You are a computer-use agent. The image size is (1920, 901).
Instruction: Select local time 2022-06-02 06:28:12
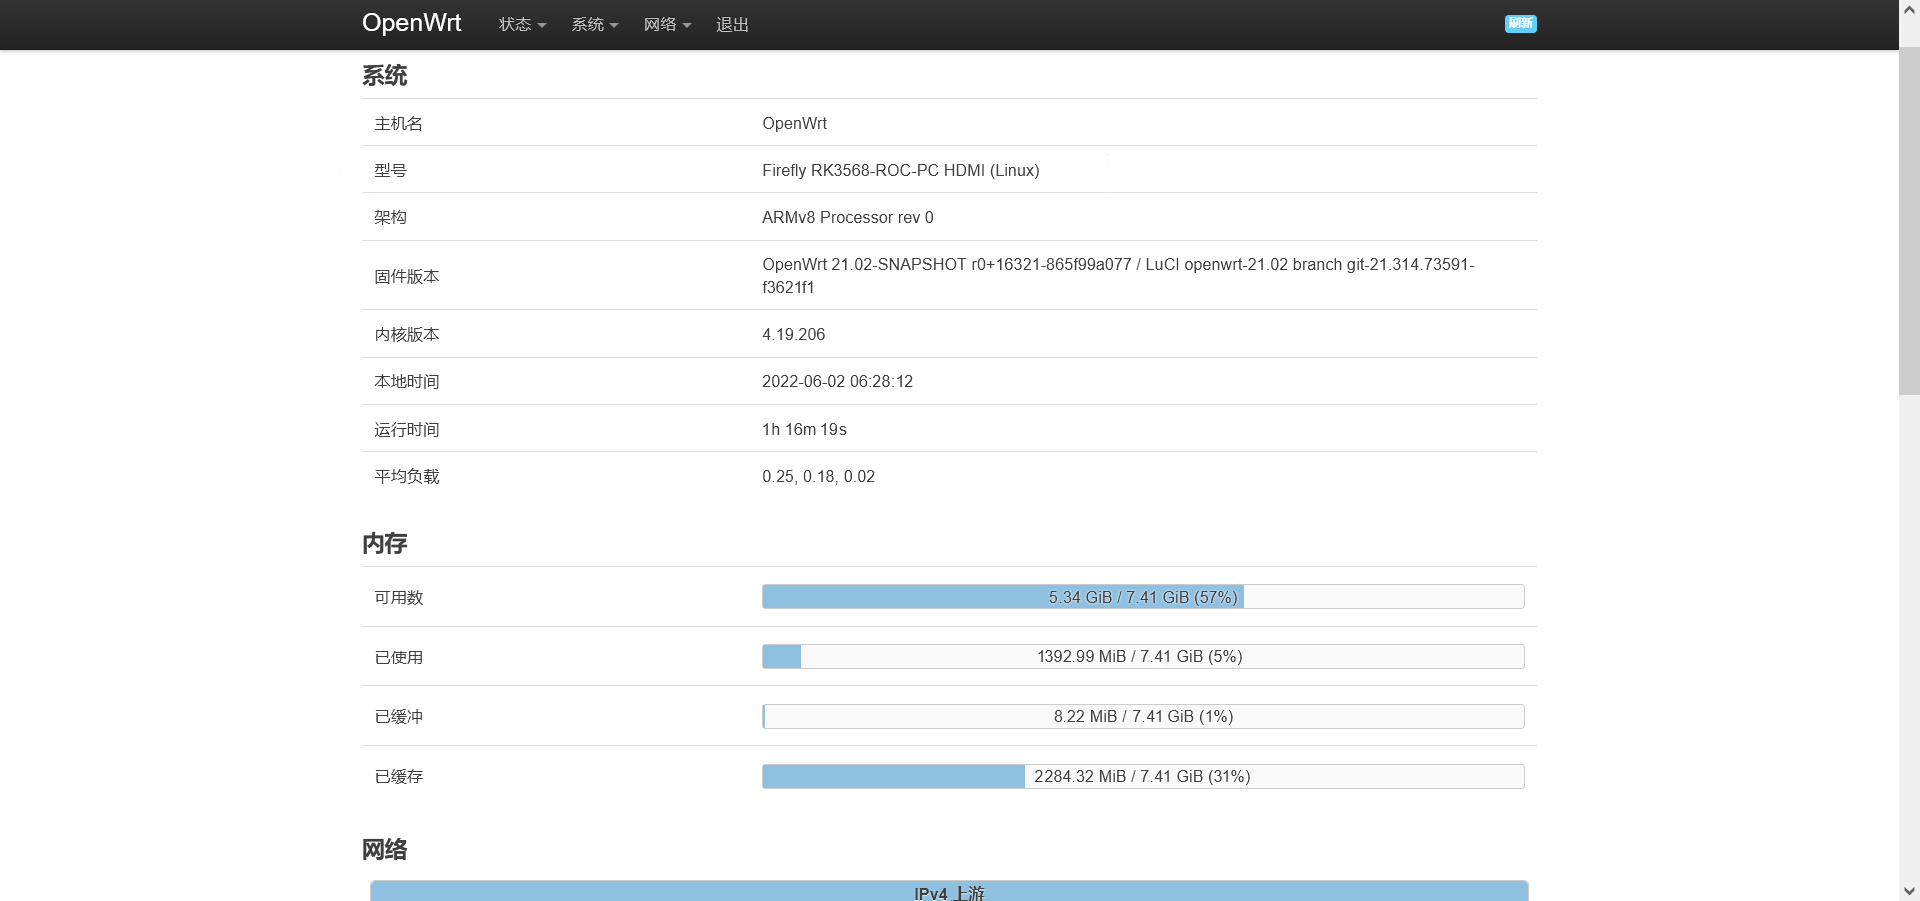(x=837, y=381)
